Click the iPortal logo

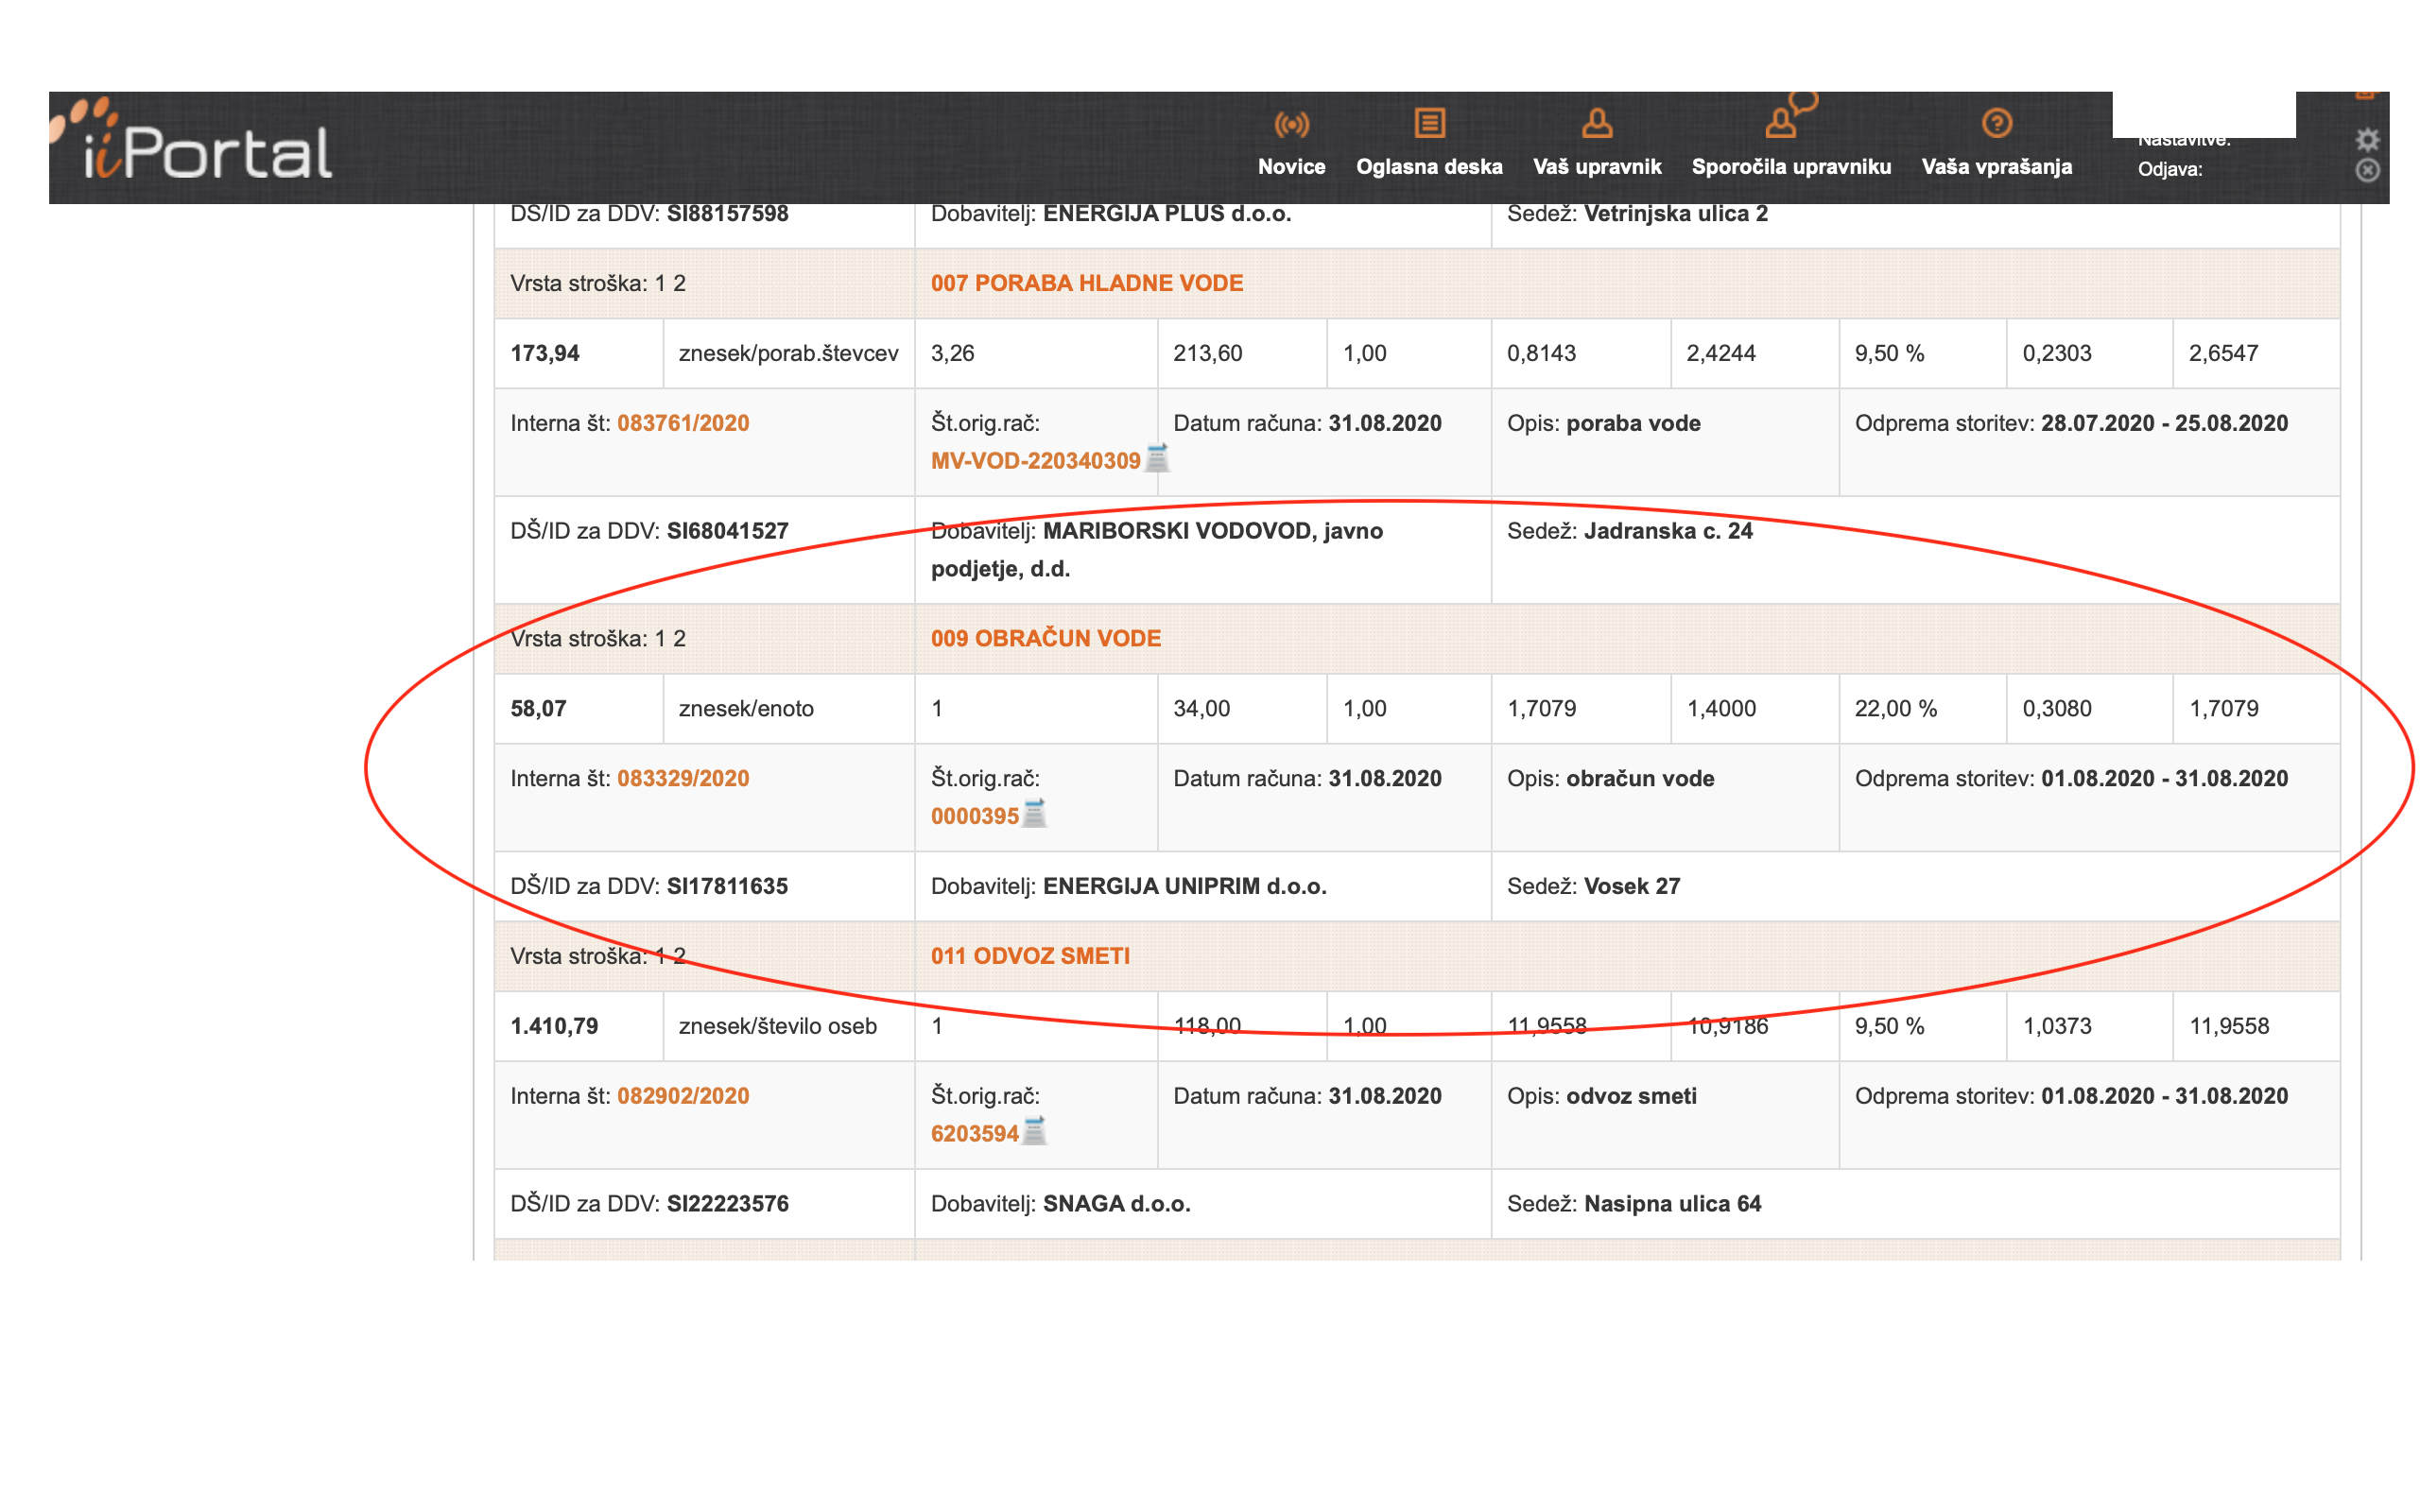point(192,142)
